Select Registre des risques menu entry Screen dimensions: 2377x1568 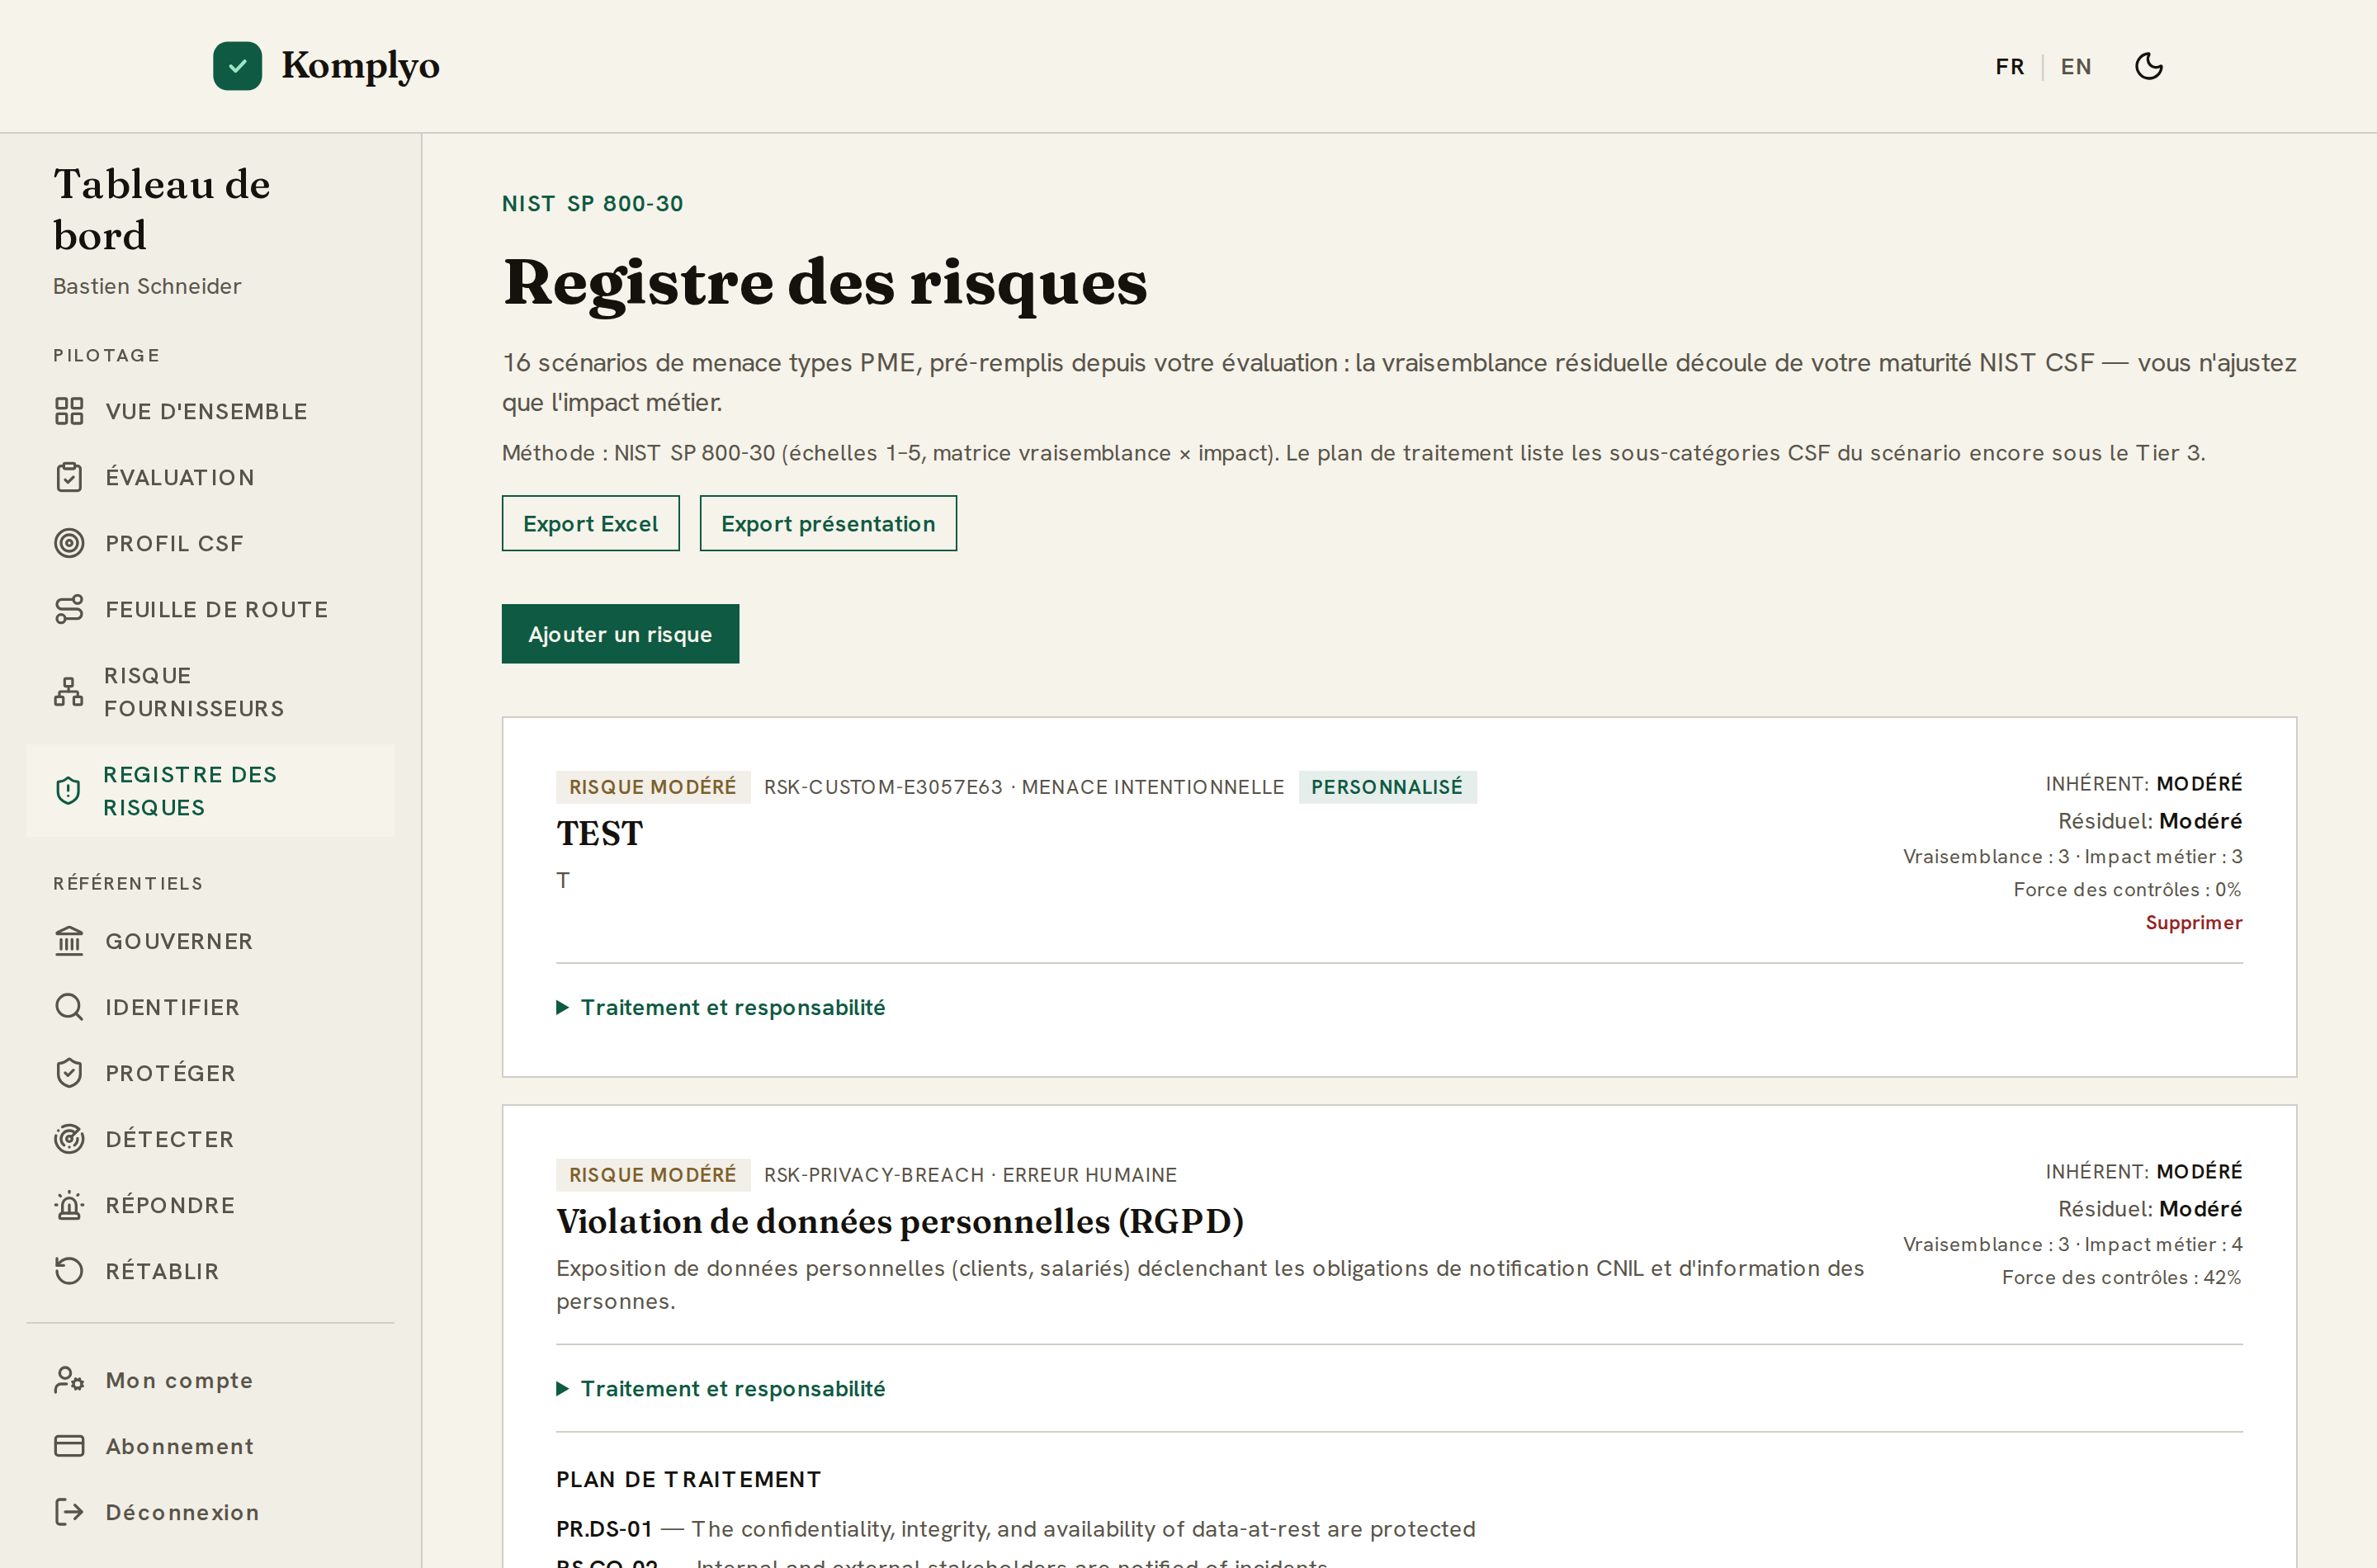210,791
